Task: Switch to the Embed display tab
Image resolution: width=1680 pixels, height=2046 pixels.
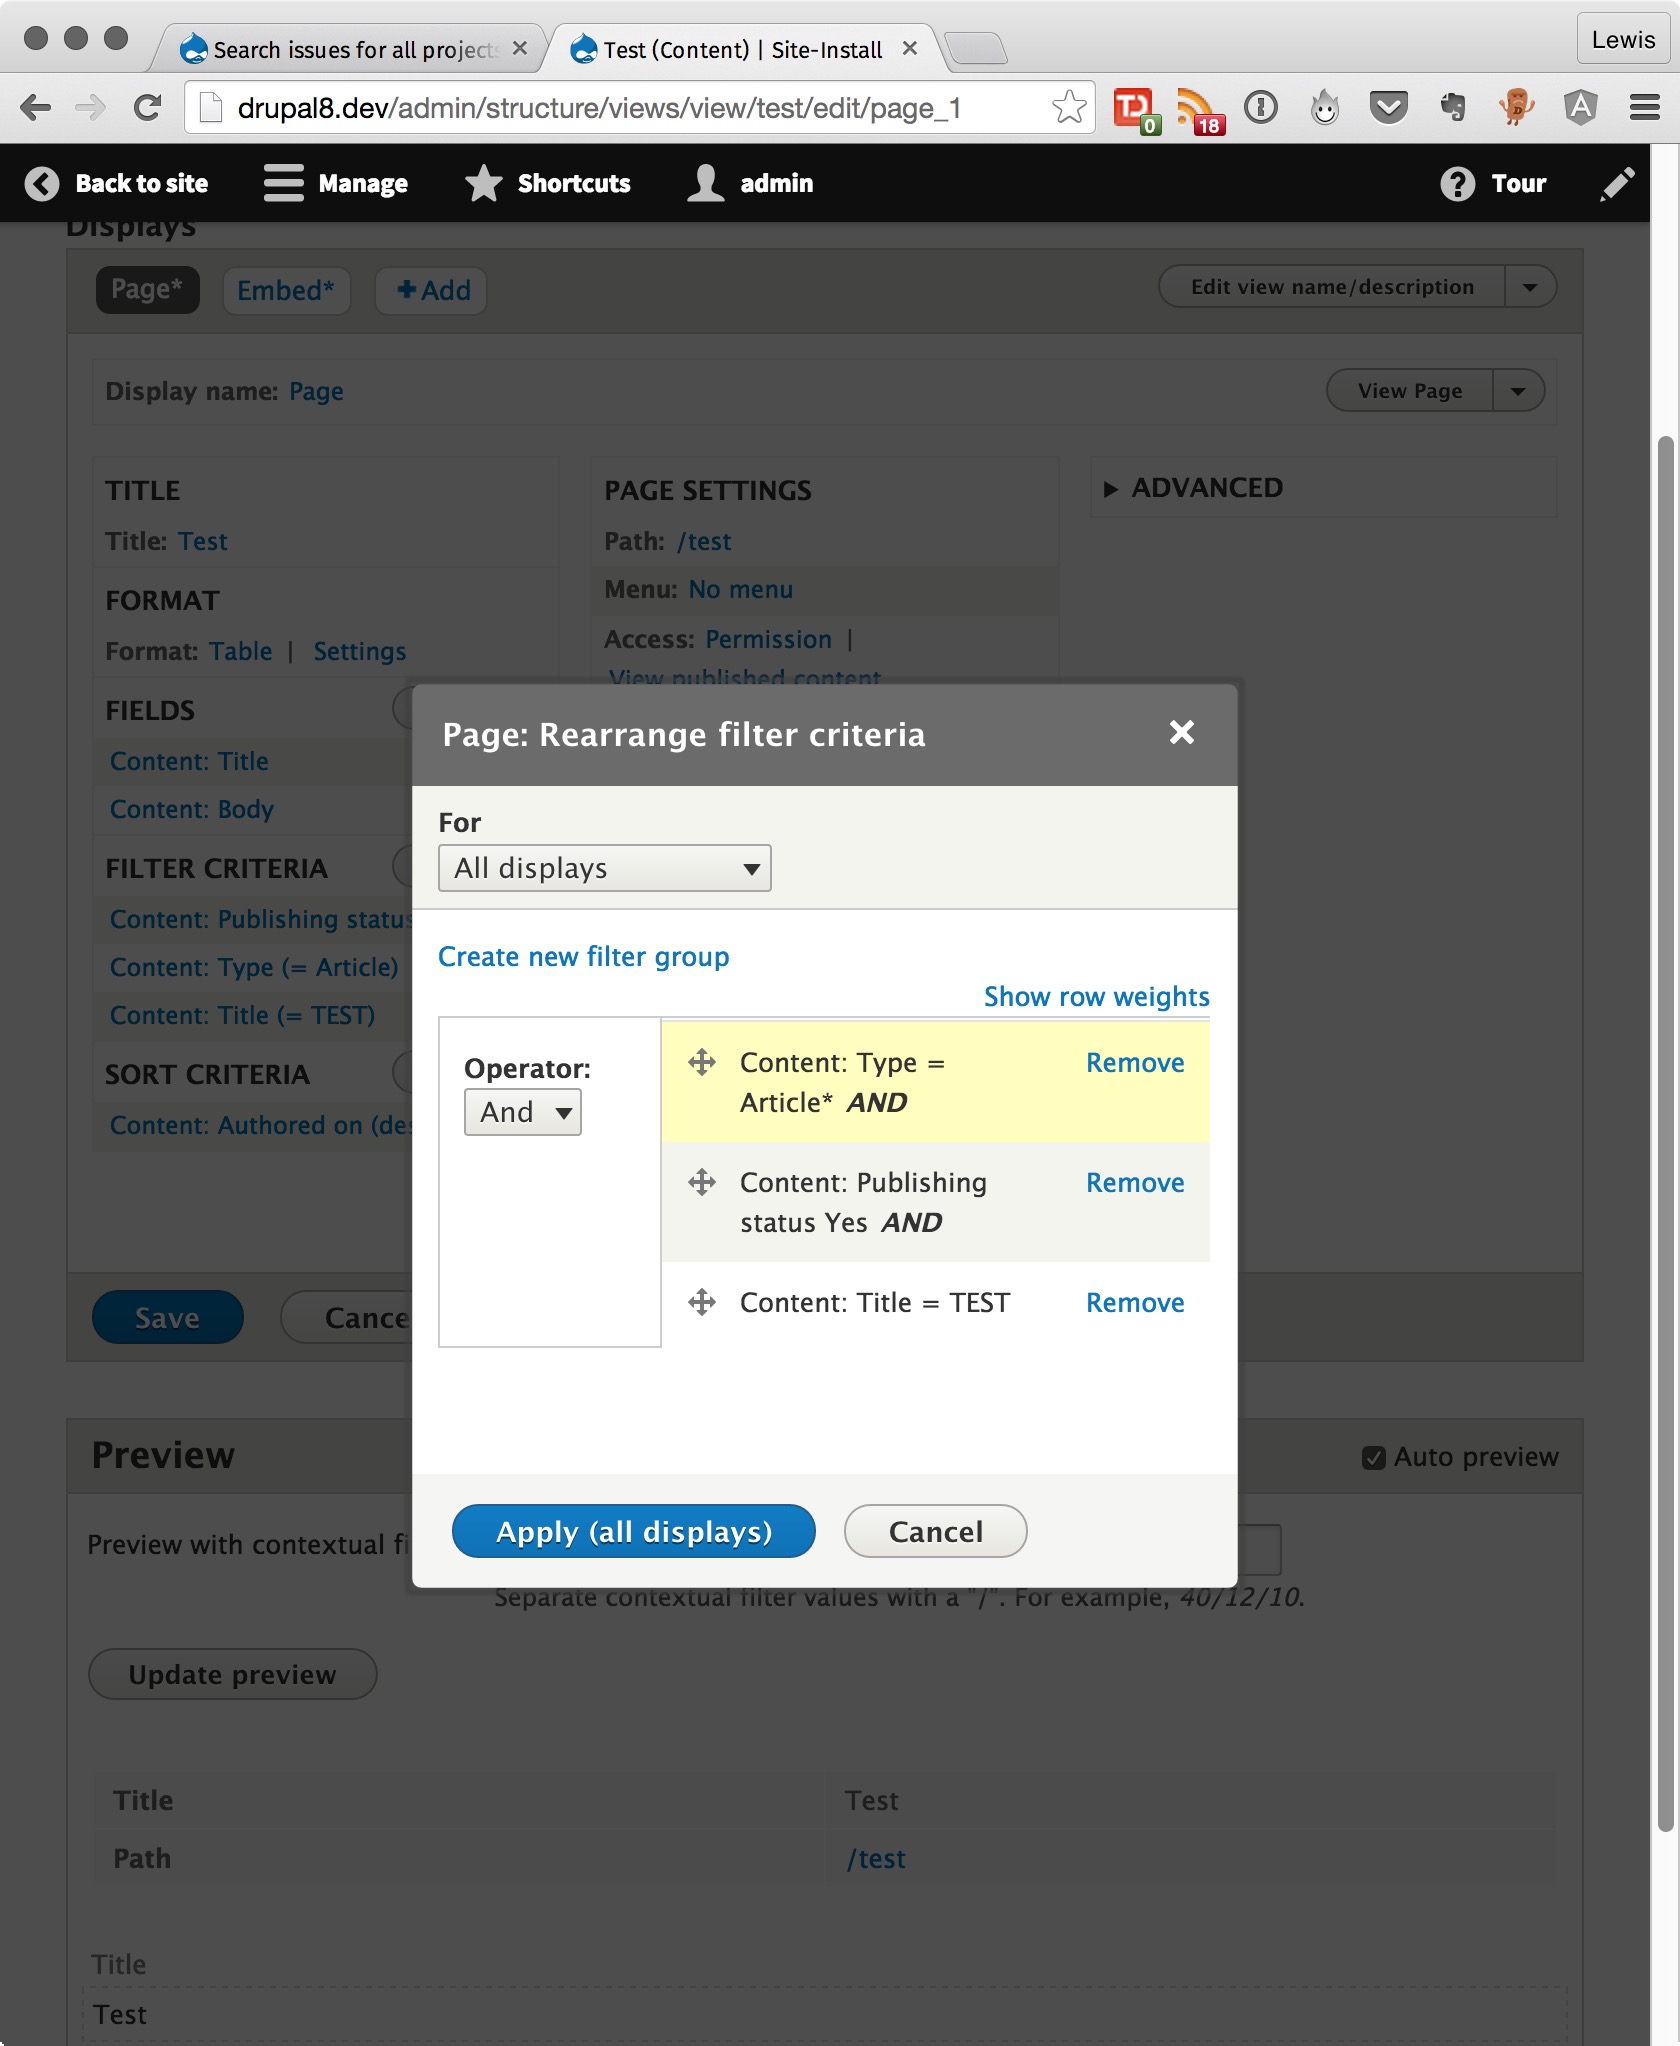Action: (x=286, y=290)
